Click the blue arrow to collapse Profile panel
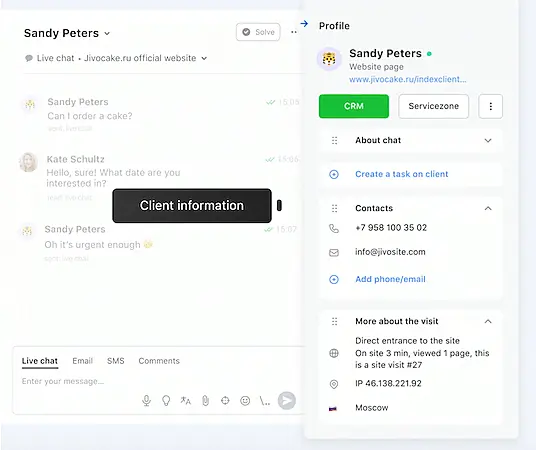This screenshot has width=536, height=450. 304,24
